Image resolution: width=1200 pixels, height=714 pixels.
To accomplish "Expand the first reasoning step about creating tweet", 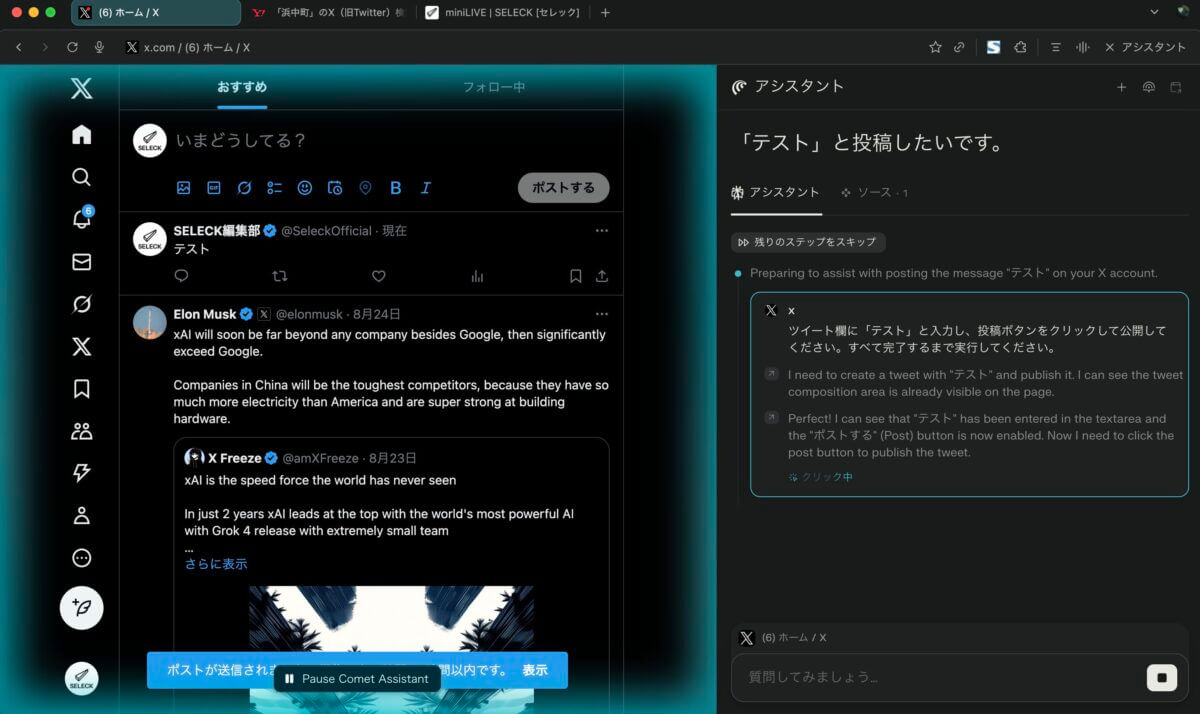I will tap(771, 374).
